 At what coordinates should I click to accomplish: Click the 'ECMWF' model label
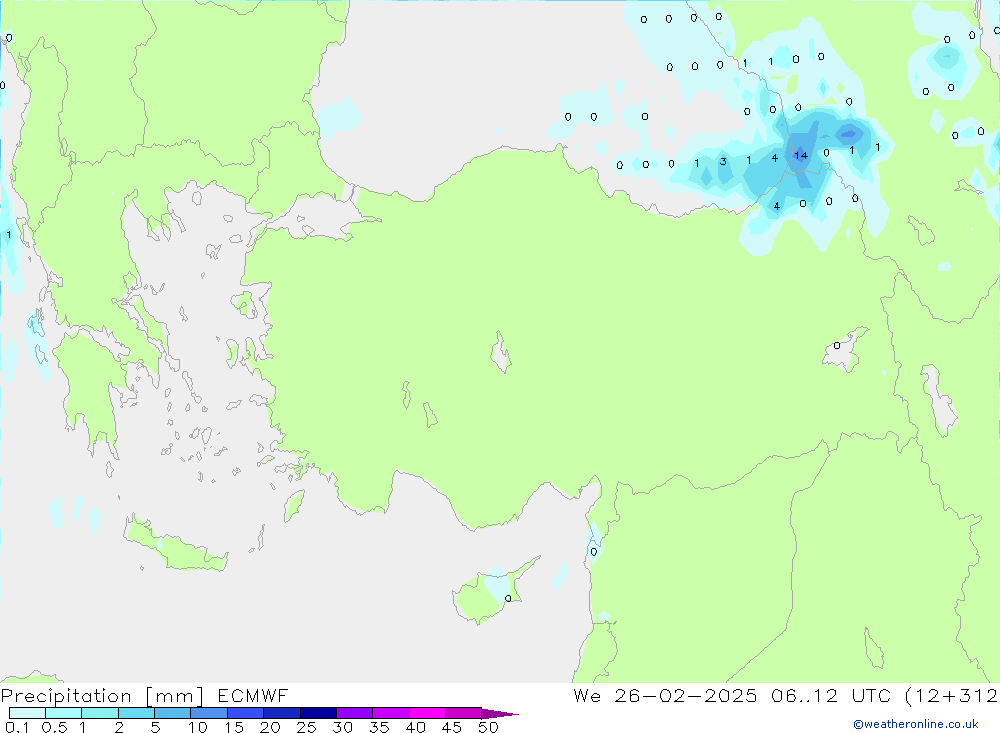pos(253,695)
